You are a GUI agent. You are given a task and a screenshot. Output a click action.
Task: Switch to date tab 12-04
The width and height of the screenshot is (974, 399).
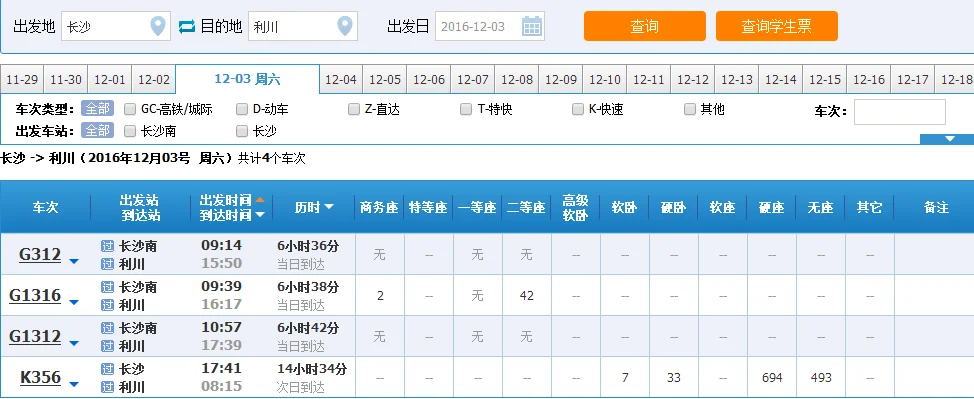[341, 80]
